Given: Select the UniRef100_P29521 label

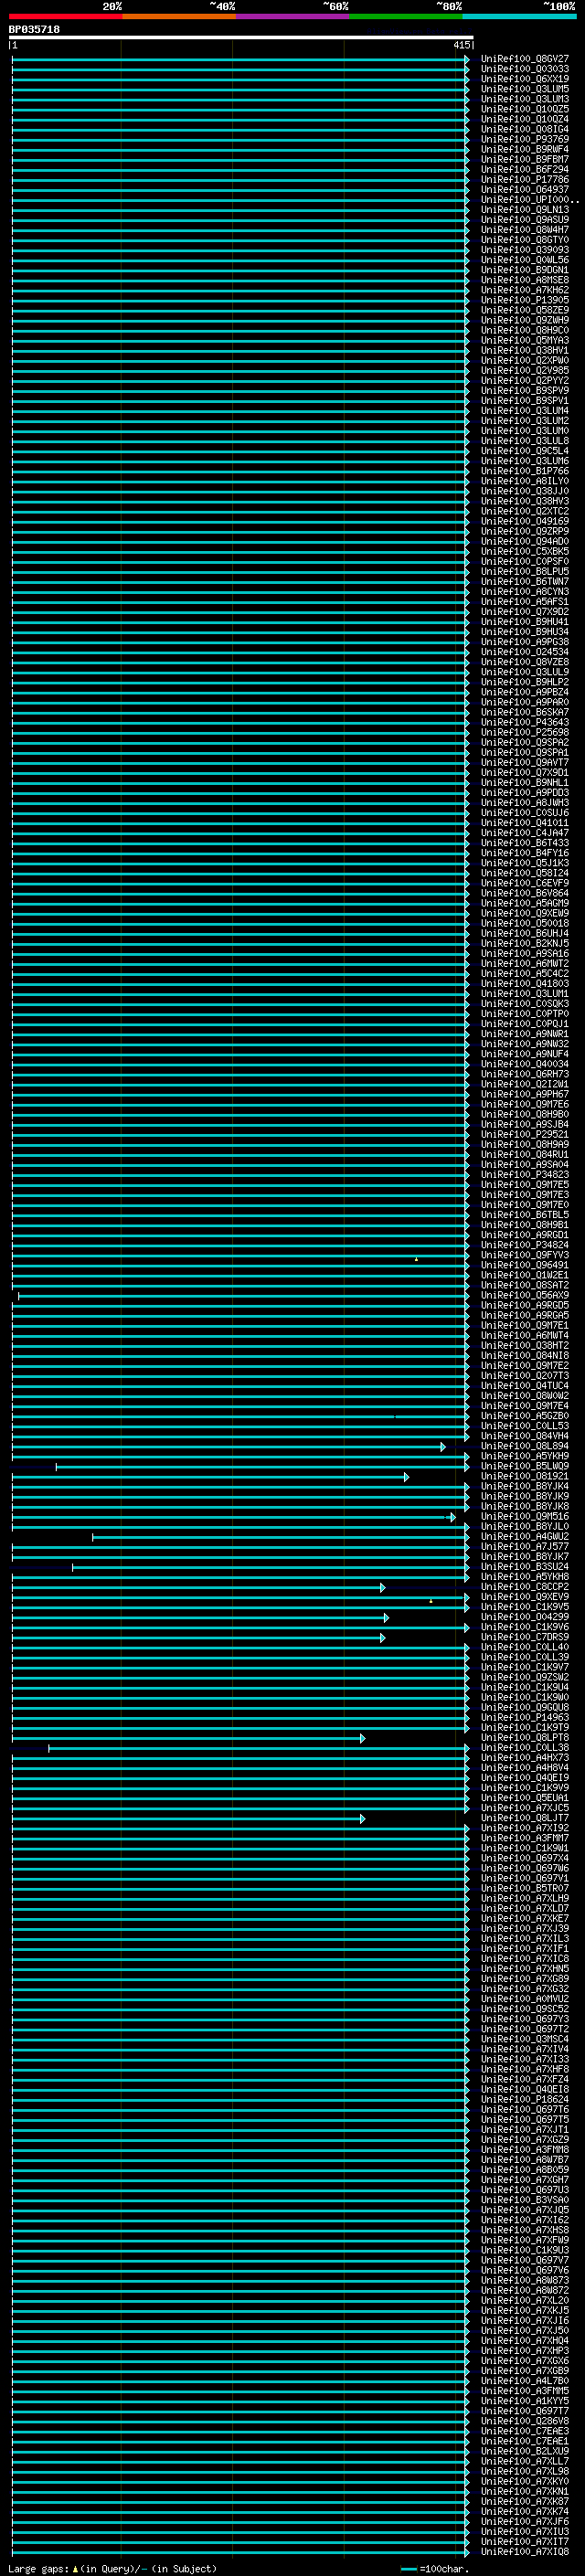Looking at the screenshot, I should [x=525, y=1135].
